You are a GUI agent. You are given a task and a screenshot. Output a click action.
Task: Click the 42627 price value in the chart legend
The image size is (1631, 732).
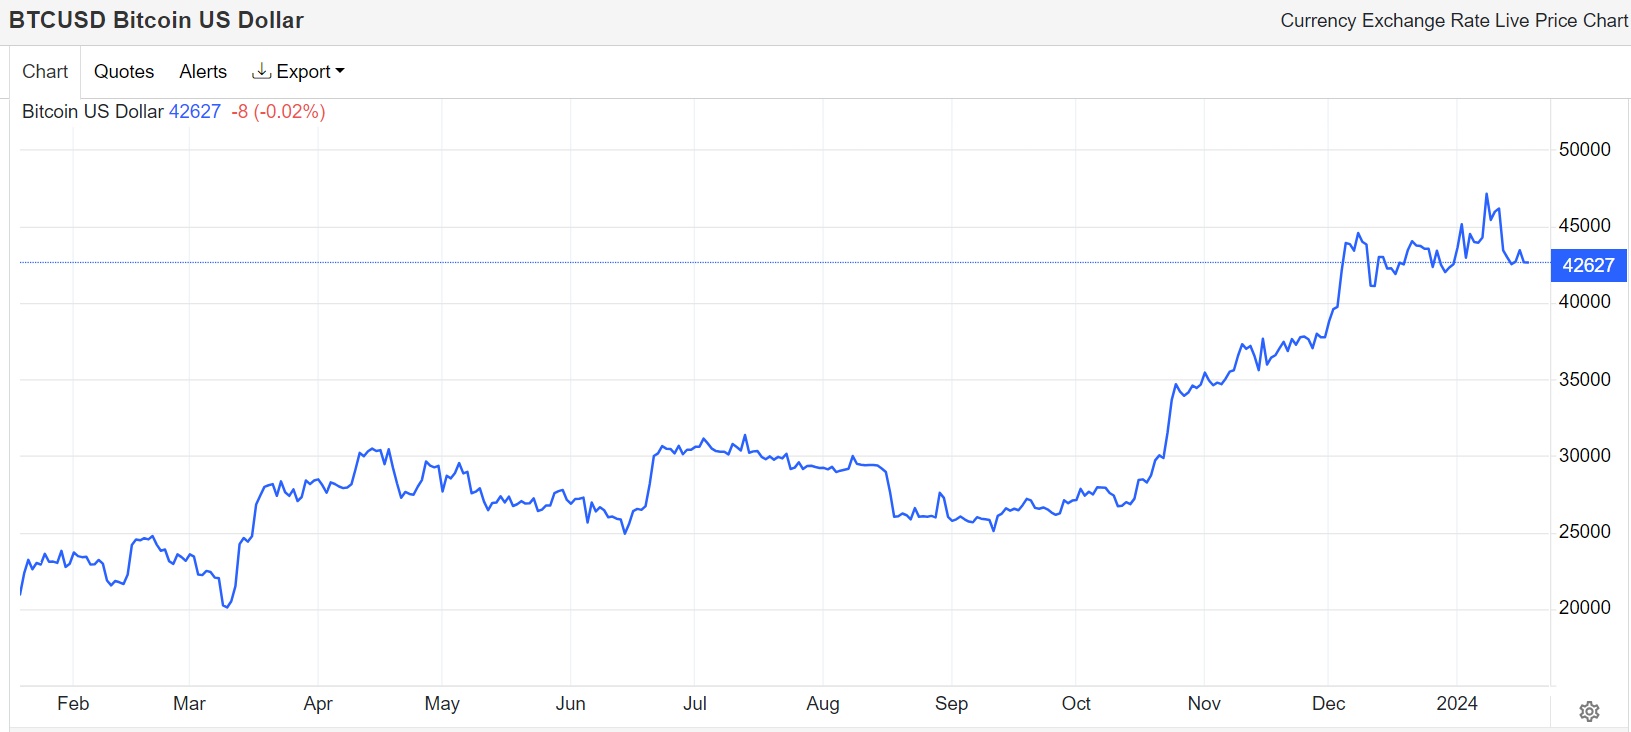tap(195, 111)
